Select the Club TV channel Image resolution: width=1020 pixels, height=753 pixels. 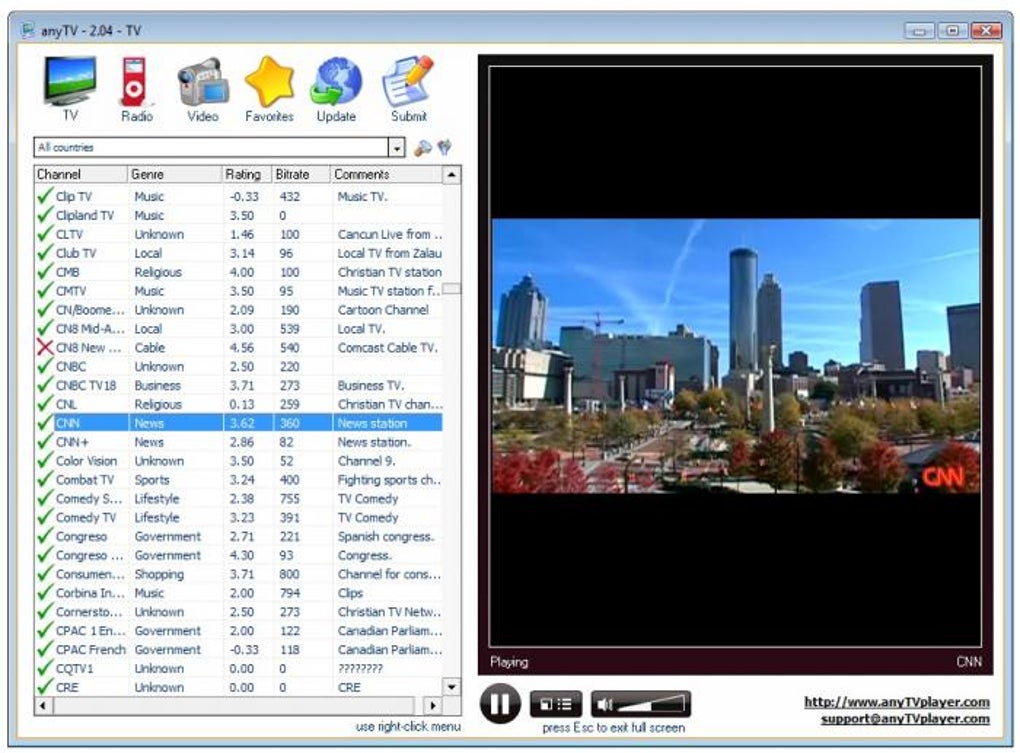click(239, 253)
